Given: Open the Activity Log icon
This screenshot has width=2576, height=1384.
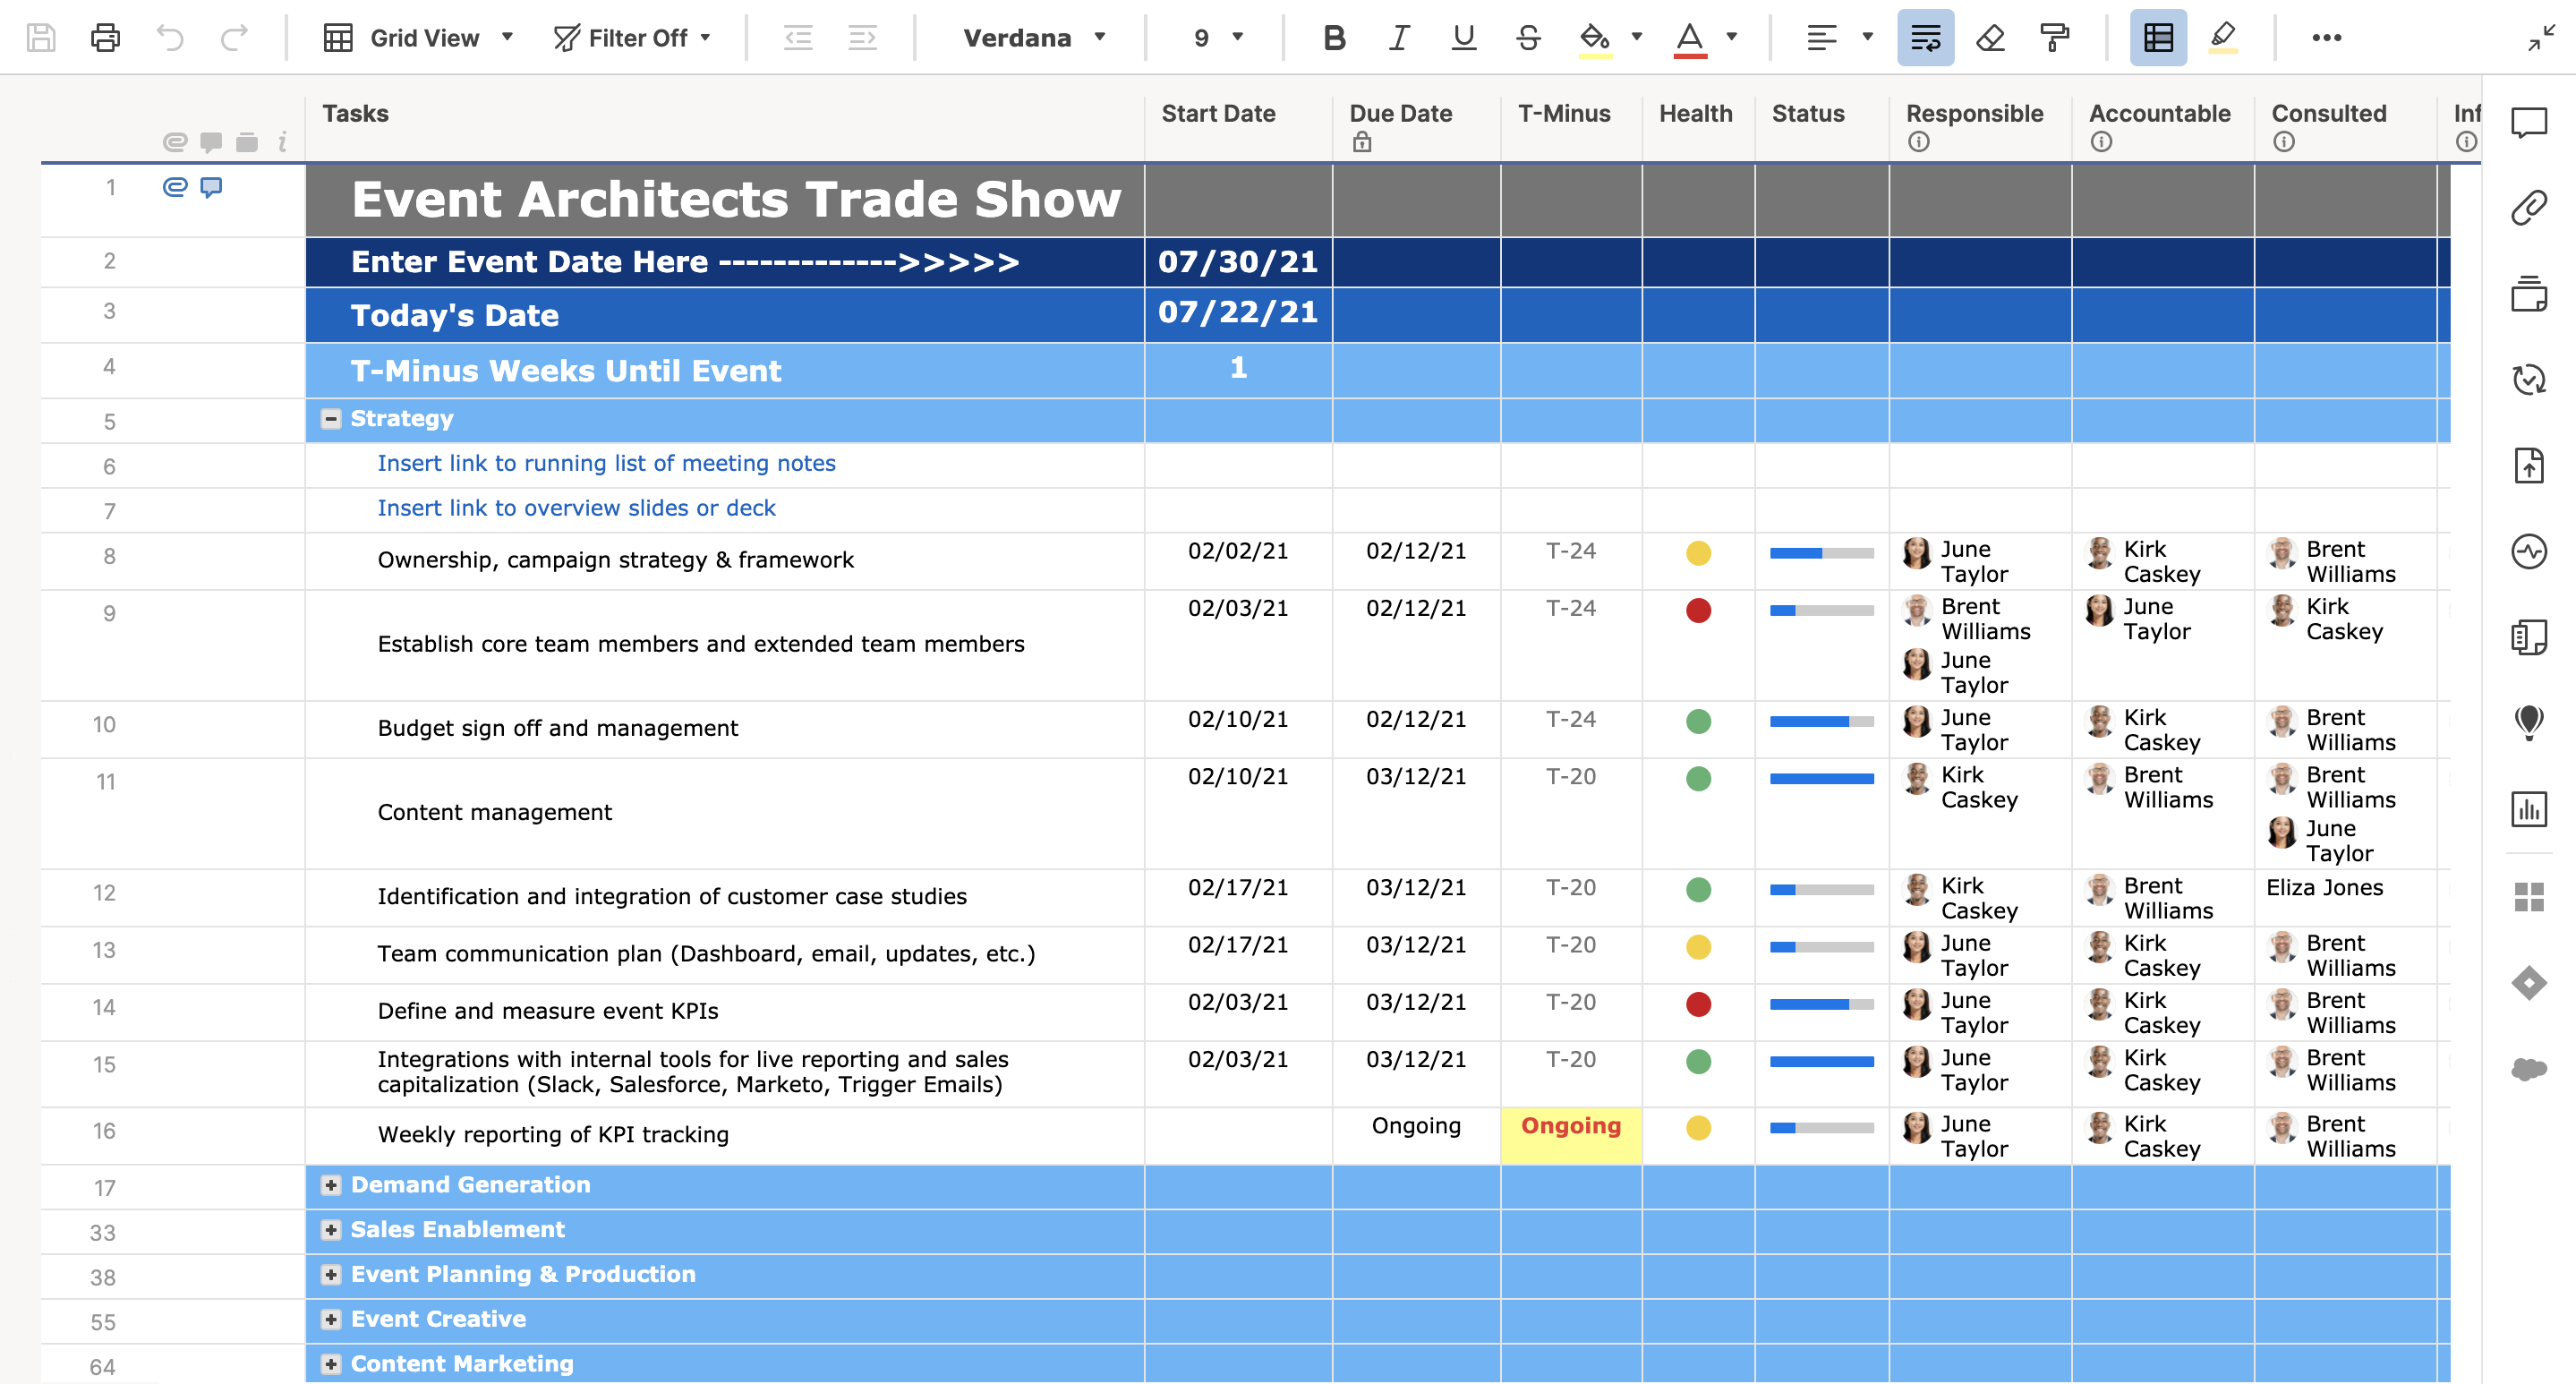Looking at the screenshot, I should 2529,551.
